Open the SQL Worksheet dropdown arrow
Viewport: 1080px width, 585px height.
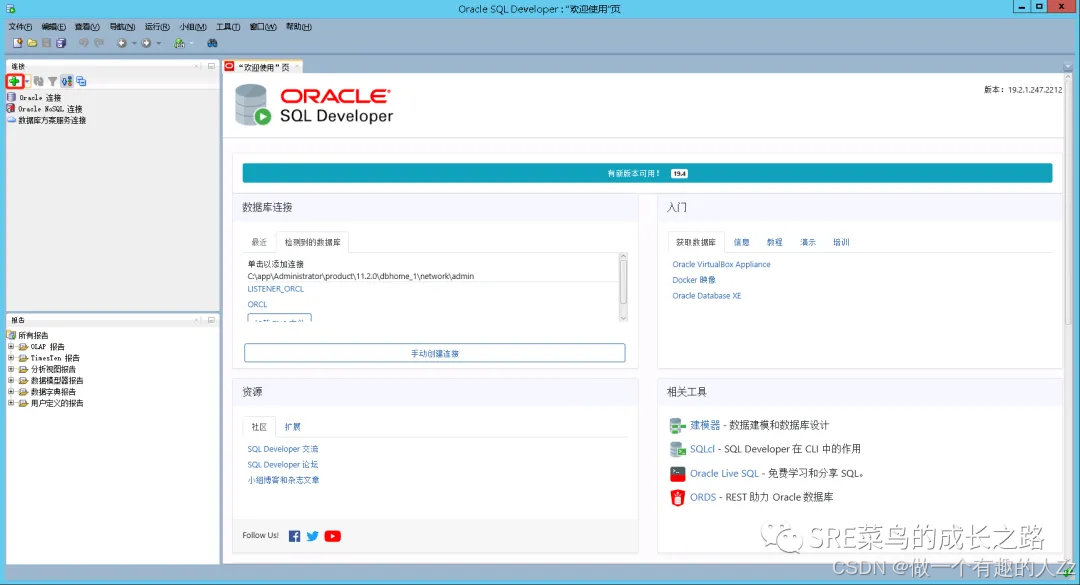pyautogui.click(x=191, y=43)
